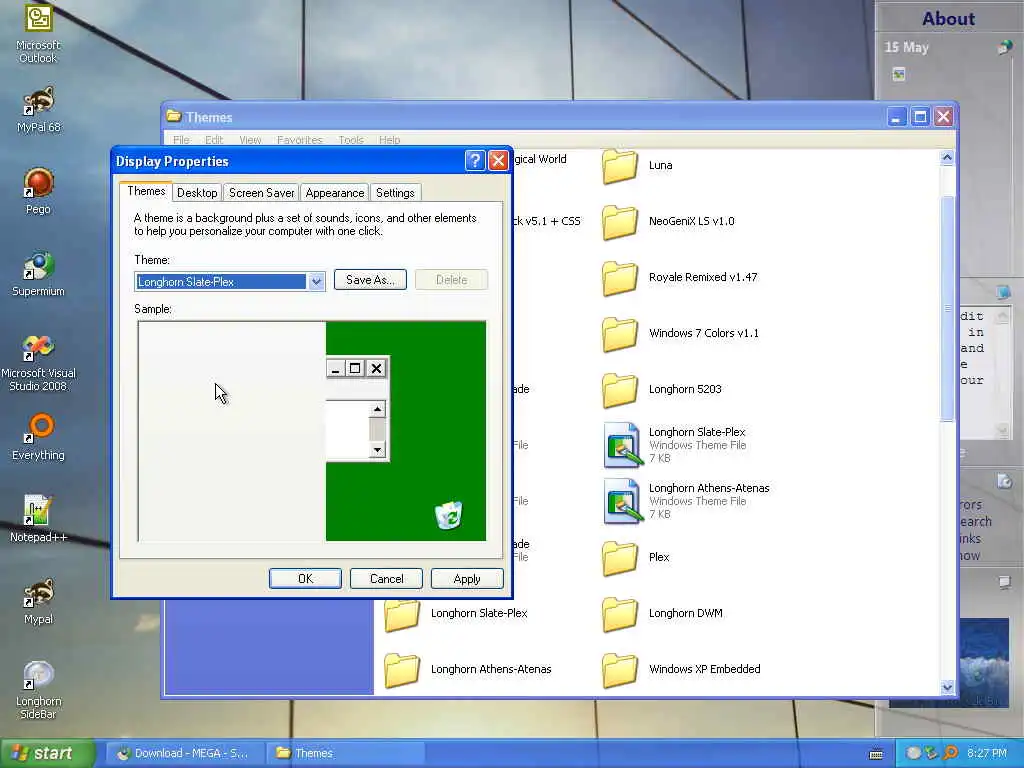Select the Luna folder in Themes

tap(637, 165)
